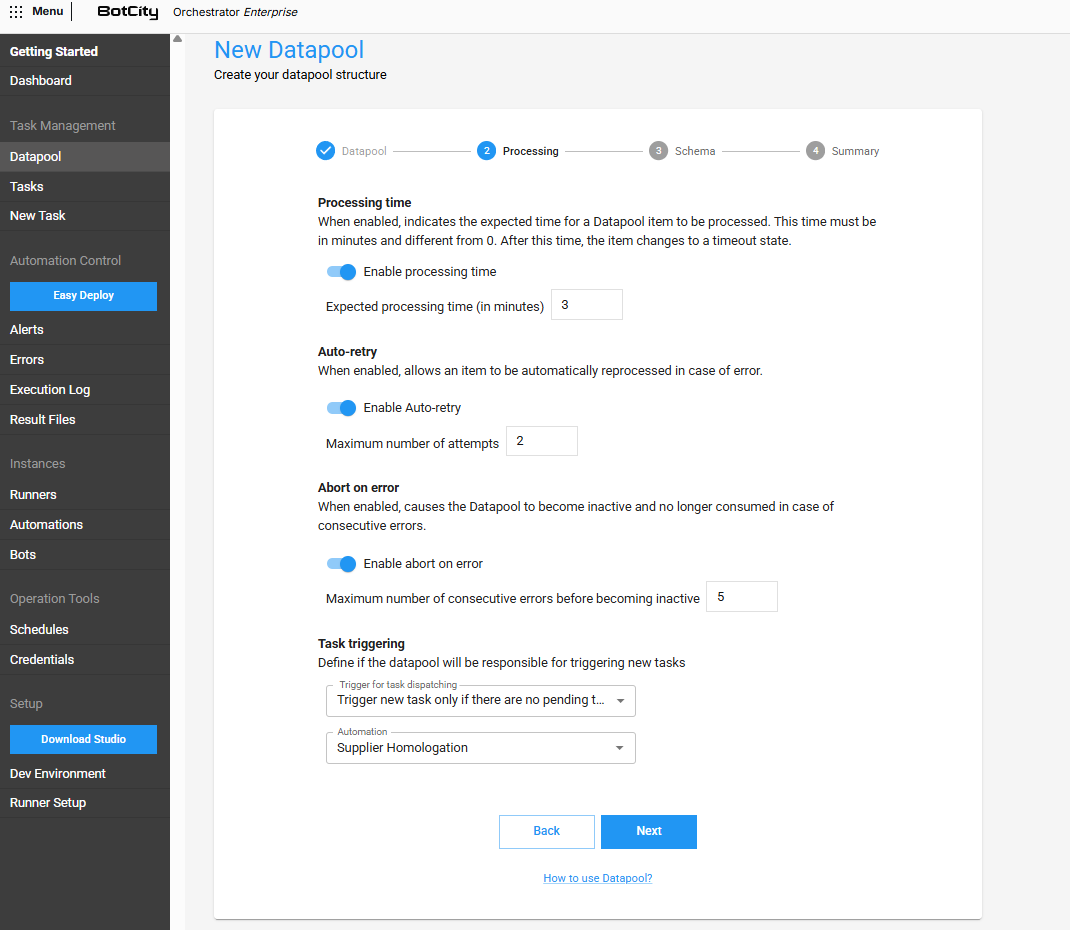Open How to use Datapool link

(598, 878)
